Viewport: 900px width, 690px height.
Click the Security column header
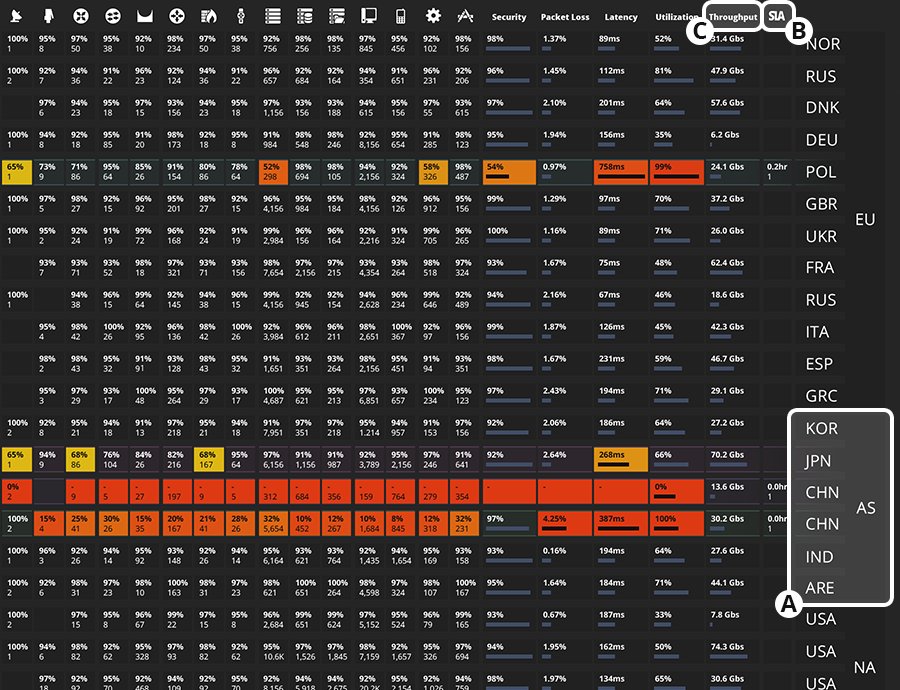(x=509, y=17)
